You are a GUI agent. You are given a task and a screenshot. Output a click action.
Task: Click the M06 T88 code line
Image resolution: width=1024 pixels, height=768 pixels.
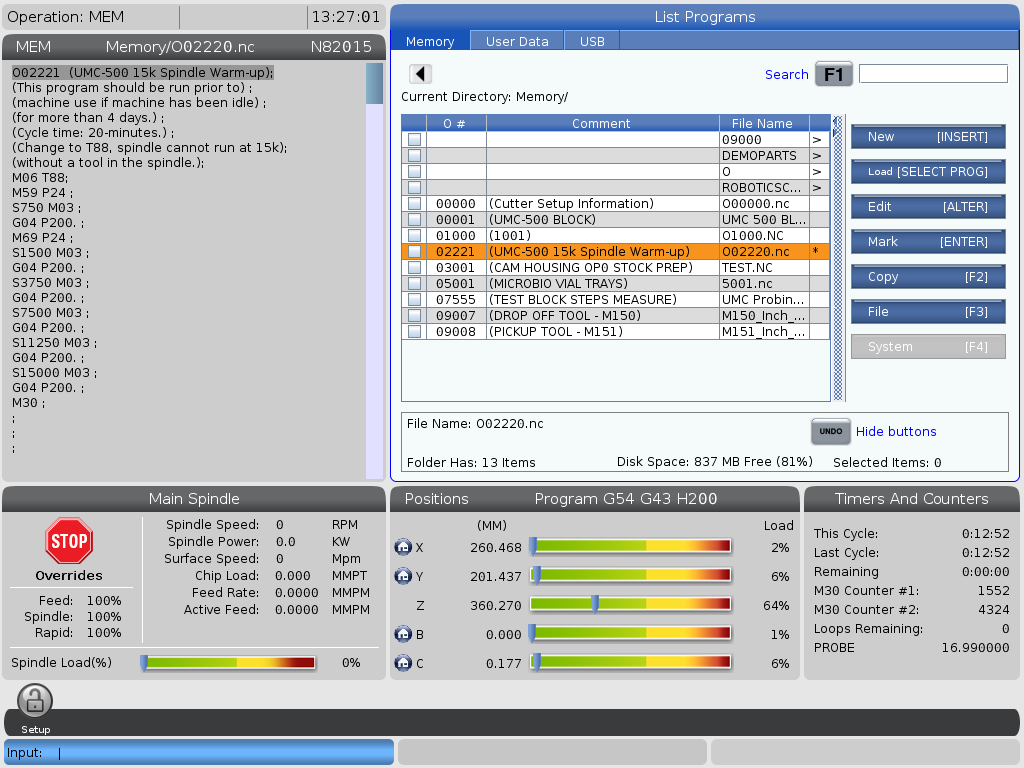click(x=40, y=178)
